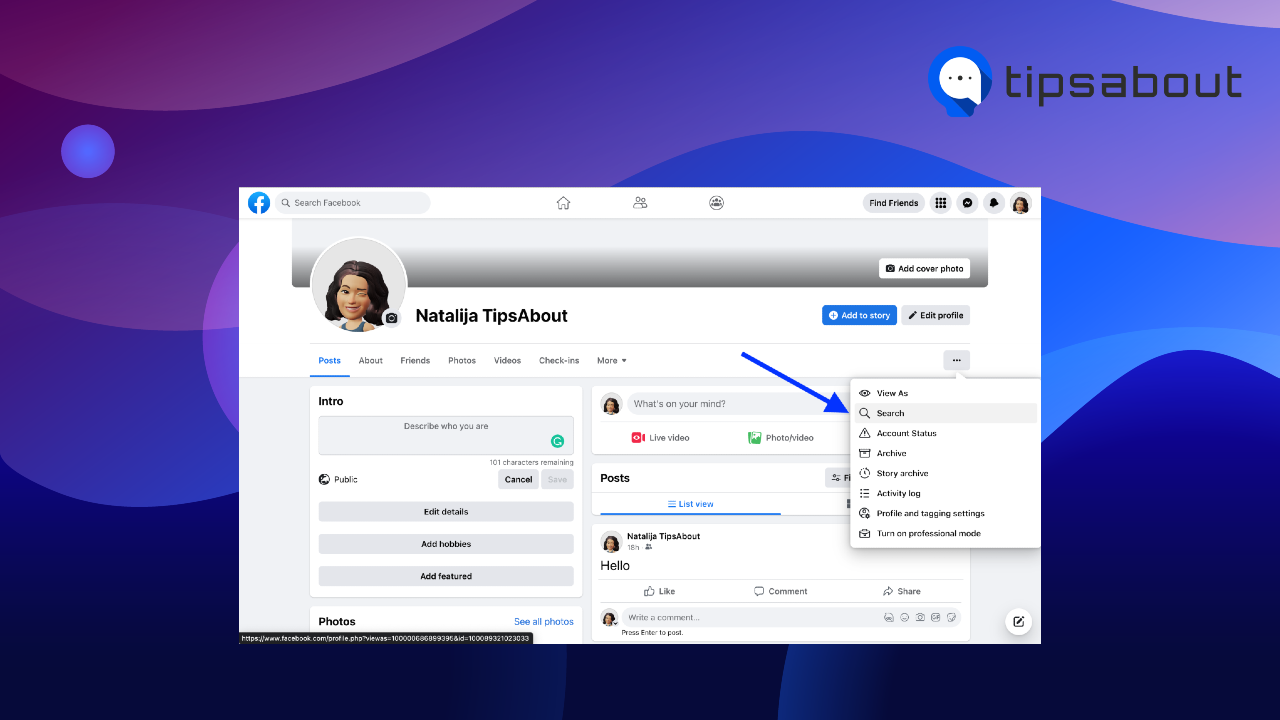Open the Home feed icon

click(563, 203)
